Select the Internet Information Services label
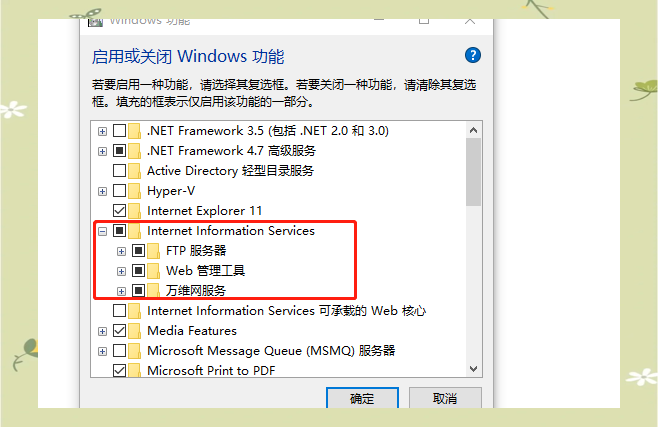The height and width of the screenshot is (427, 658). (x=231, y=231)
